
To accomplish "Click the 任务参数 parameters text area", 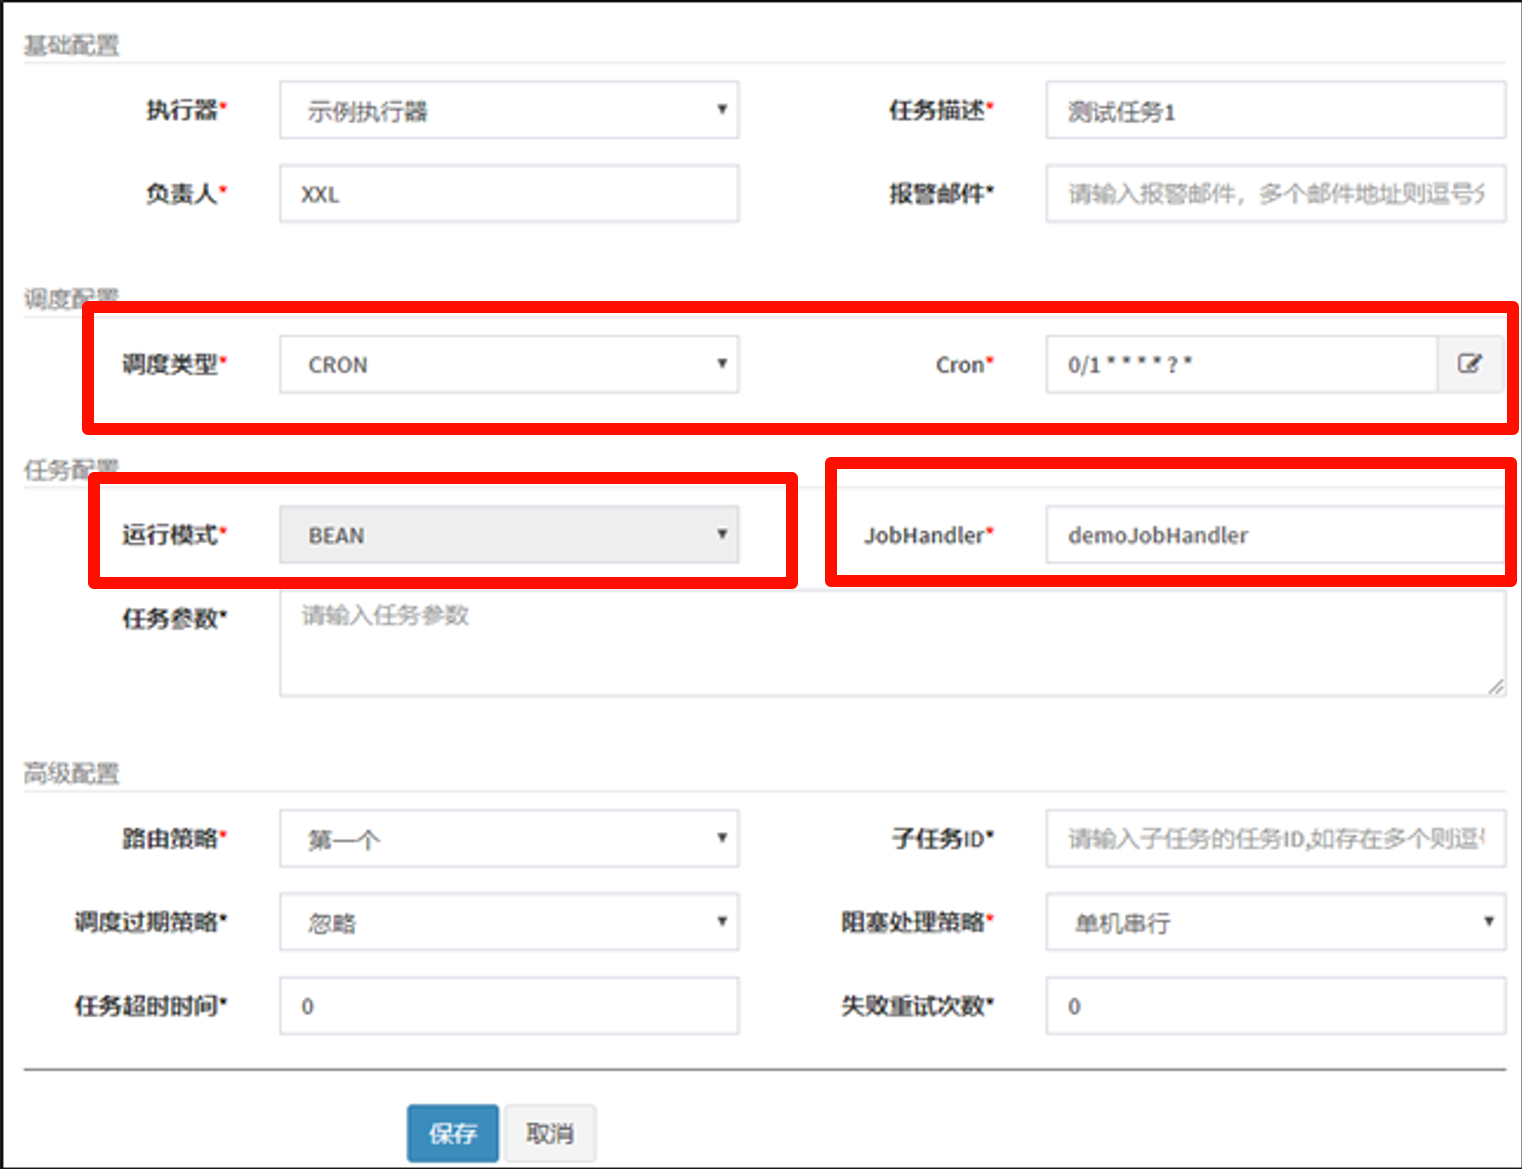I will click(890, 643).
